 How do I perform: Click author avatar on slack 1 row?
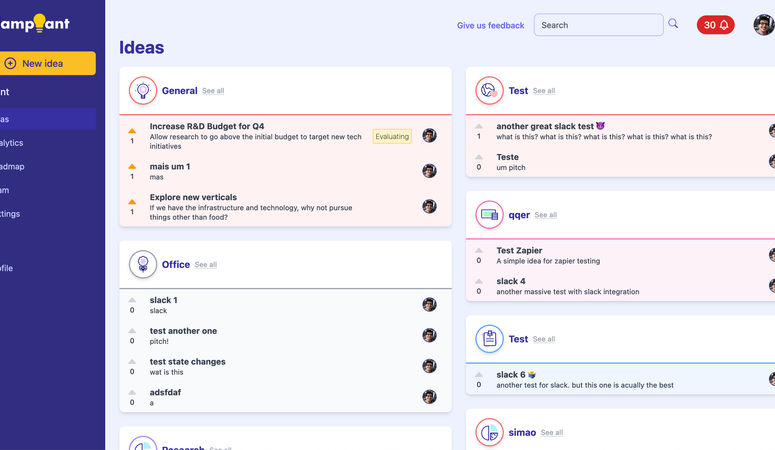click(x=430, y=305)
